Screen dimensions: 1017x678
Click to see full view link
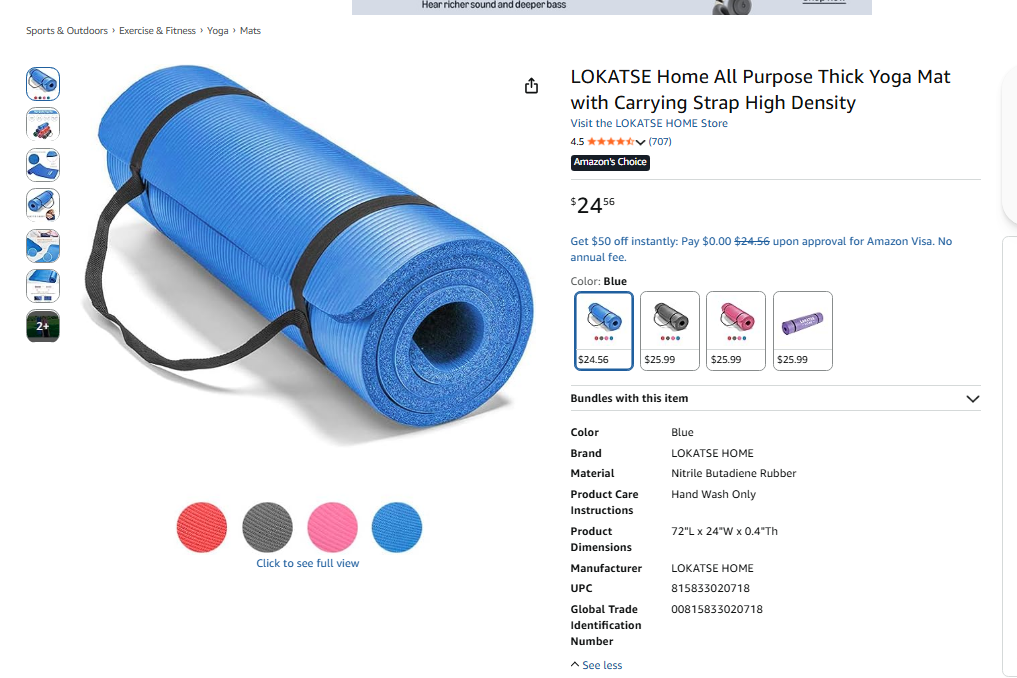click(x=307, y=563)
